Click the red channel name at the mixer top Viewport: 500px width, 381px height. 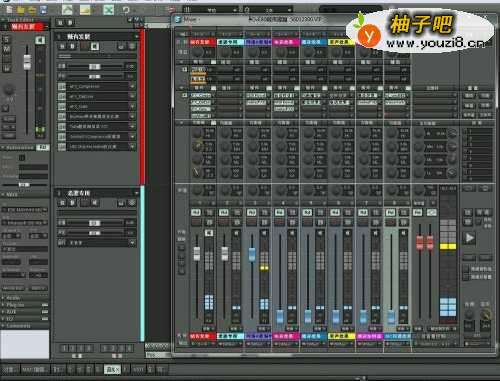tap(203, 42)
